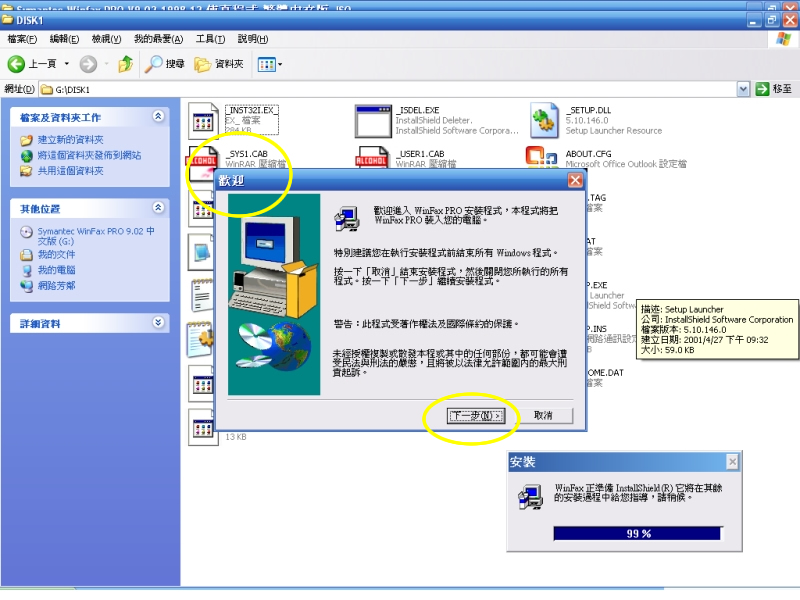Close the 歡迎 welcome dialog
Viewport: 800px width, 600px height.
[575, 180]
